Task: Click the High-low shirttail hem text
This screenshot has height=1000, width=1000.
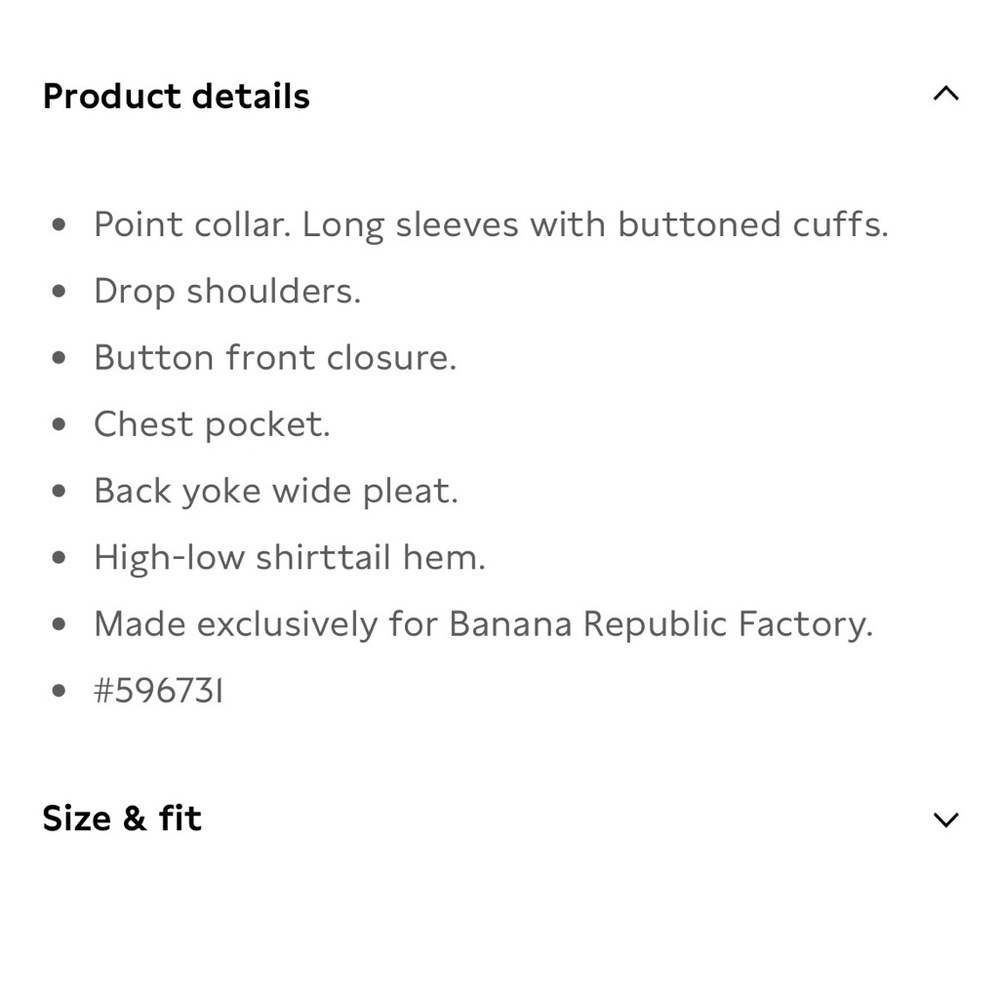Action: 290,558
